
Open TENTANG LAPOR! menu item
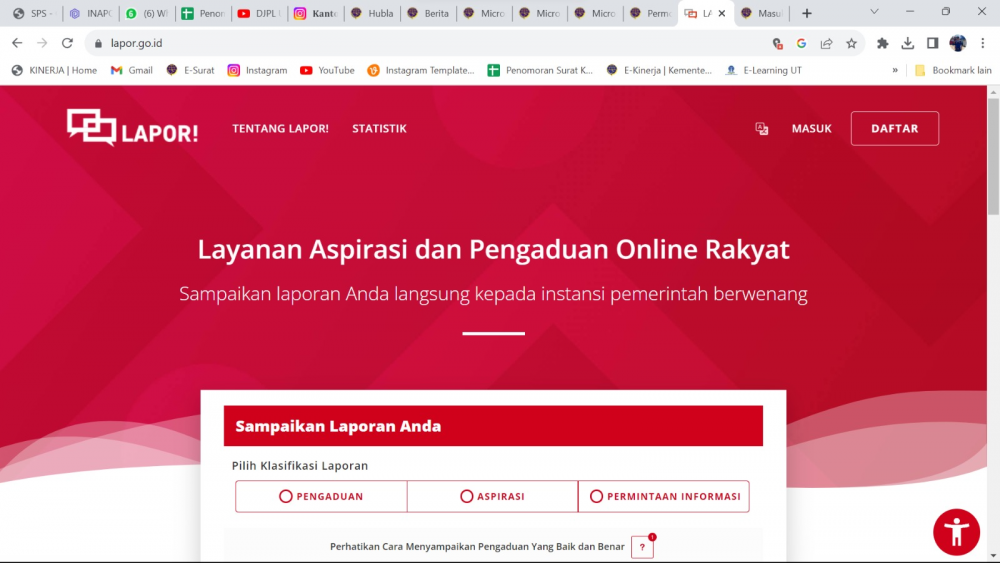281,128
